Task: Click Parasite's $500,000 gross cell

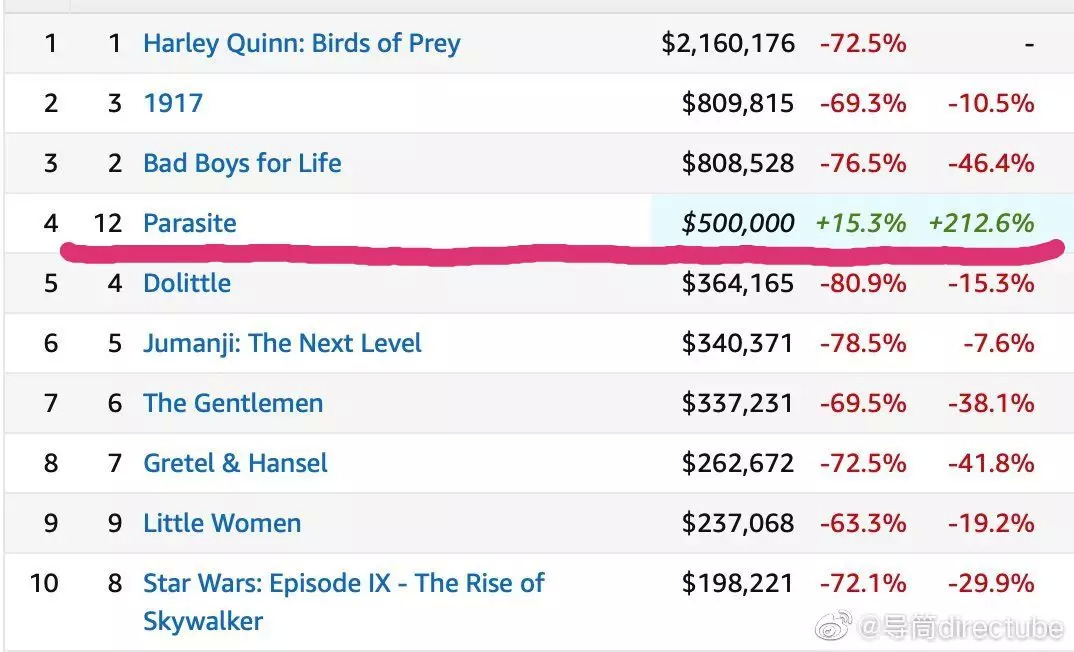Action: 737,223
